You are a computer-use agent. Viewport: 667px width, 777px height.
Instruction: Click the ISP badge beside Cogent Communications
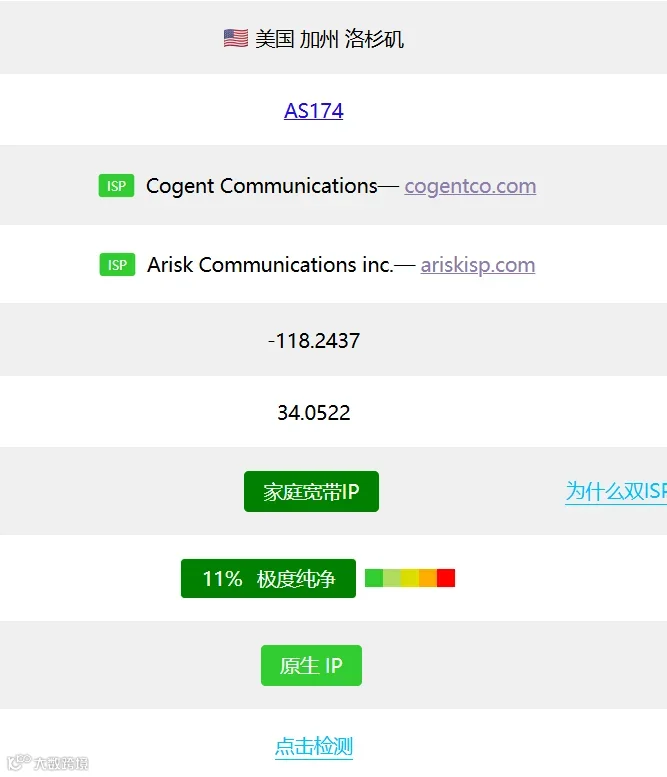pyautogui.click(x=116, y=186)
